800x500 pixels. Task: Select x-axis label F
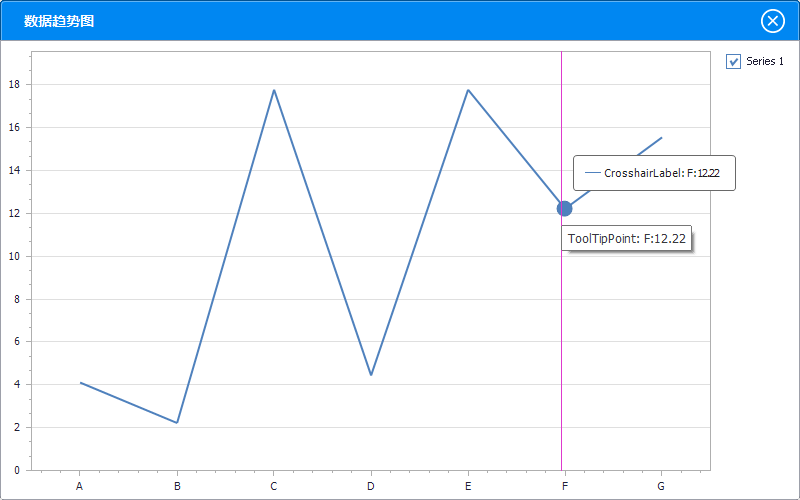click(x=565, y=486)
